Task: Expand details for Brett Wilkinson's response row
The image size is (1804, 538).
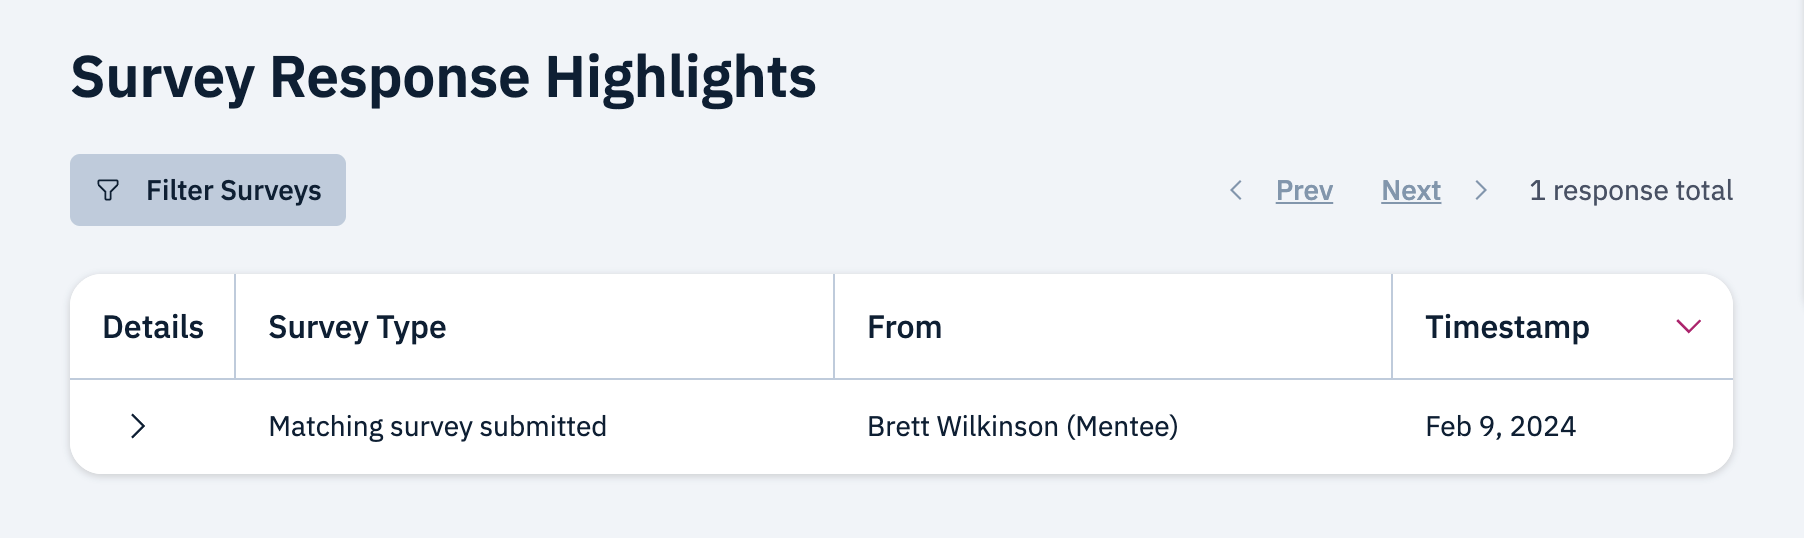Action: tap(138, 426)
